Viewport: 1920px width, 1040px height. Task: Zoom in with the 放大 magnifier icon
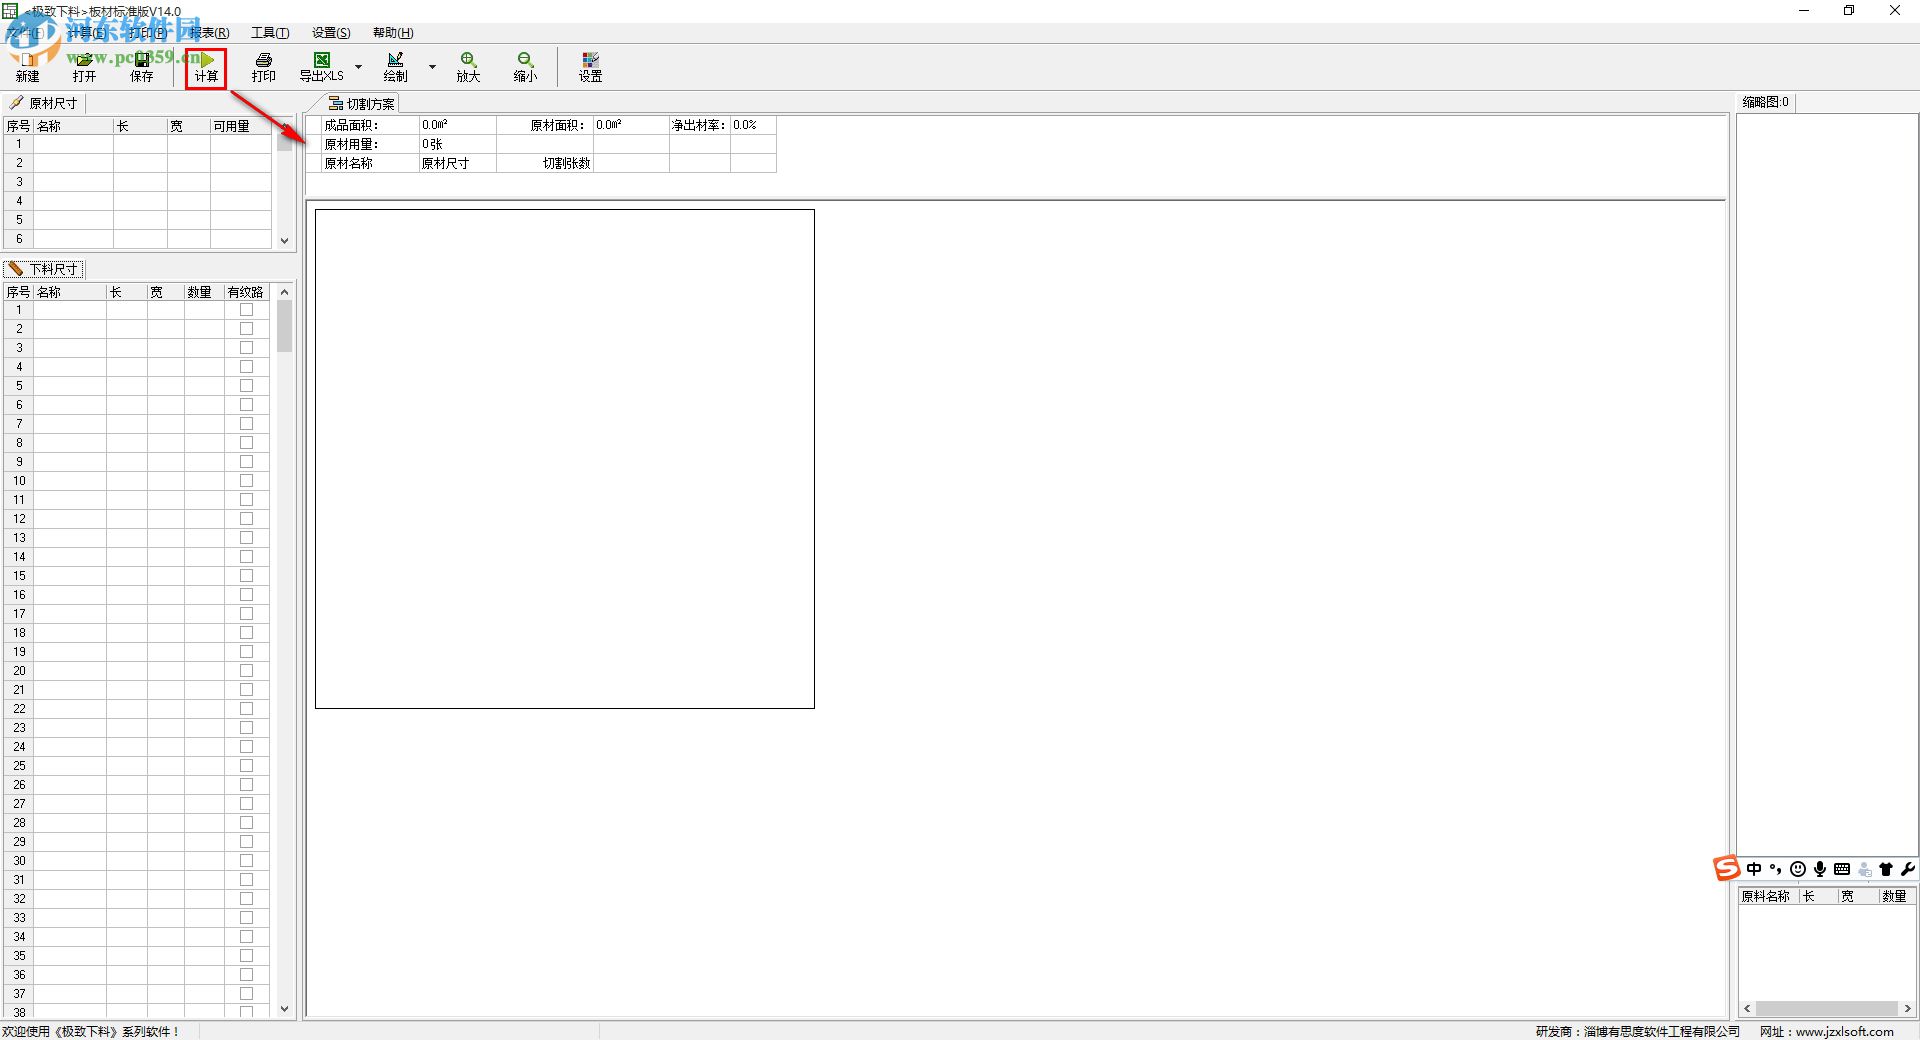coord(468,67)
